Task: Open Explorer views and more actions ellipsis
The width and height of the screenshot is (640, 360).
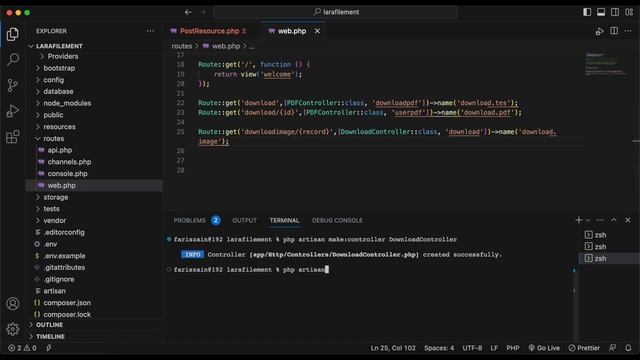Action: (x=151, y=31)
